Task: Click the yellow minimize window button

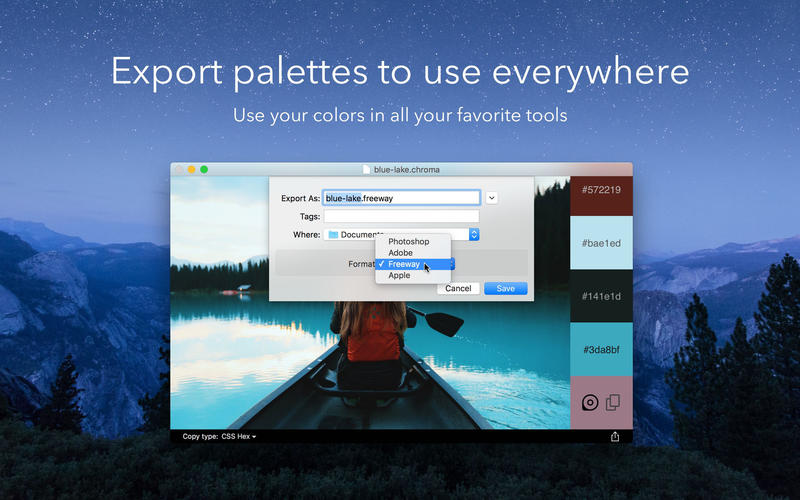Action: tap(192, 169)
